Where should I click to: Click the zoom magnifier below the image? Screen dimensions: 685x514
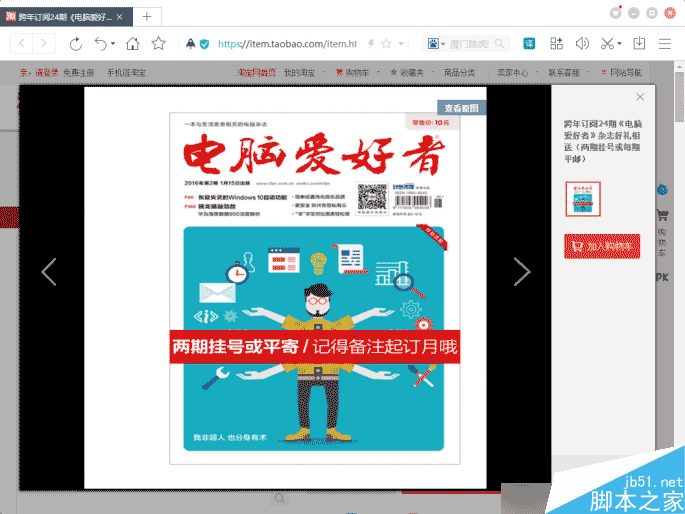pos(279,498)
